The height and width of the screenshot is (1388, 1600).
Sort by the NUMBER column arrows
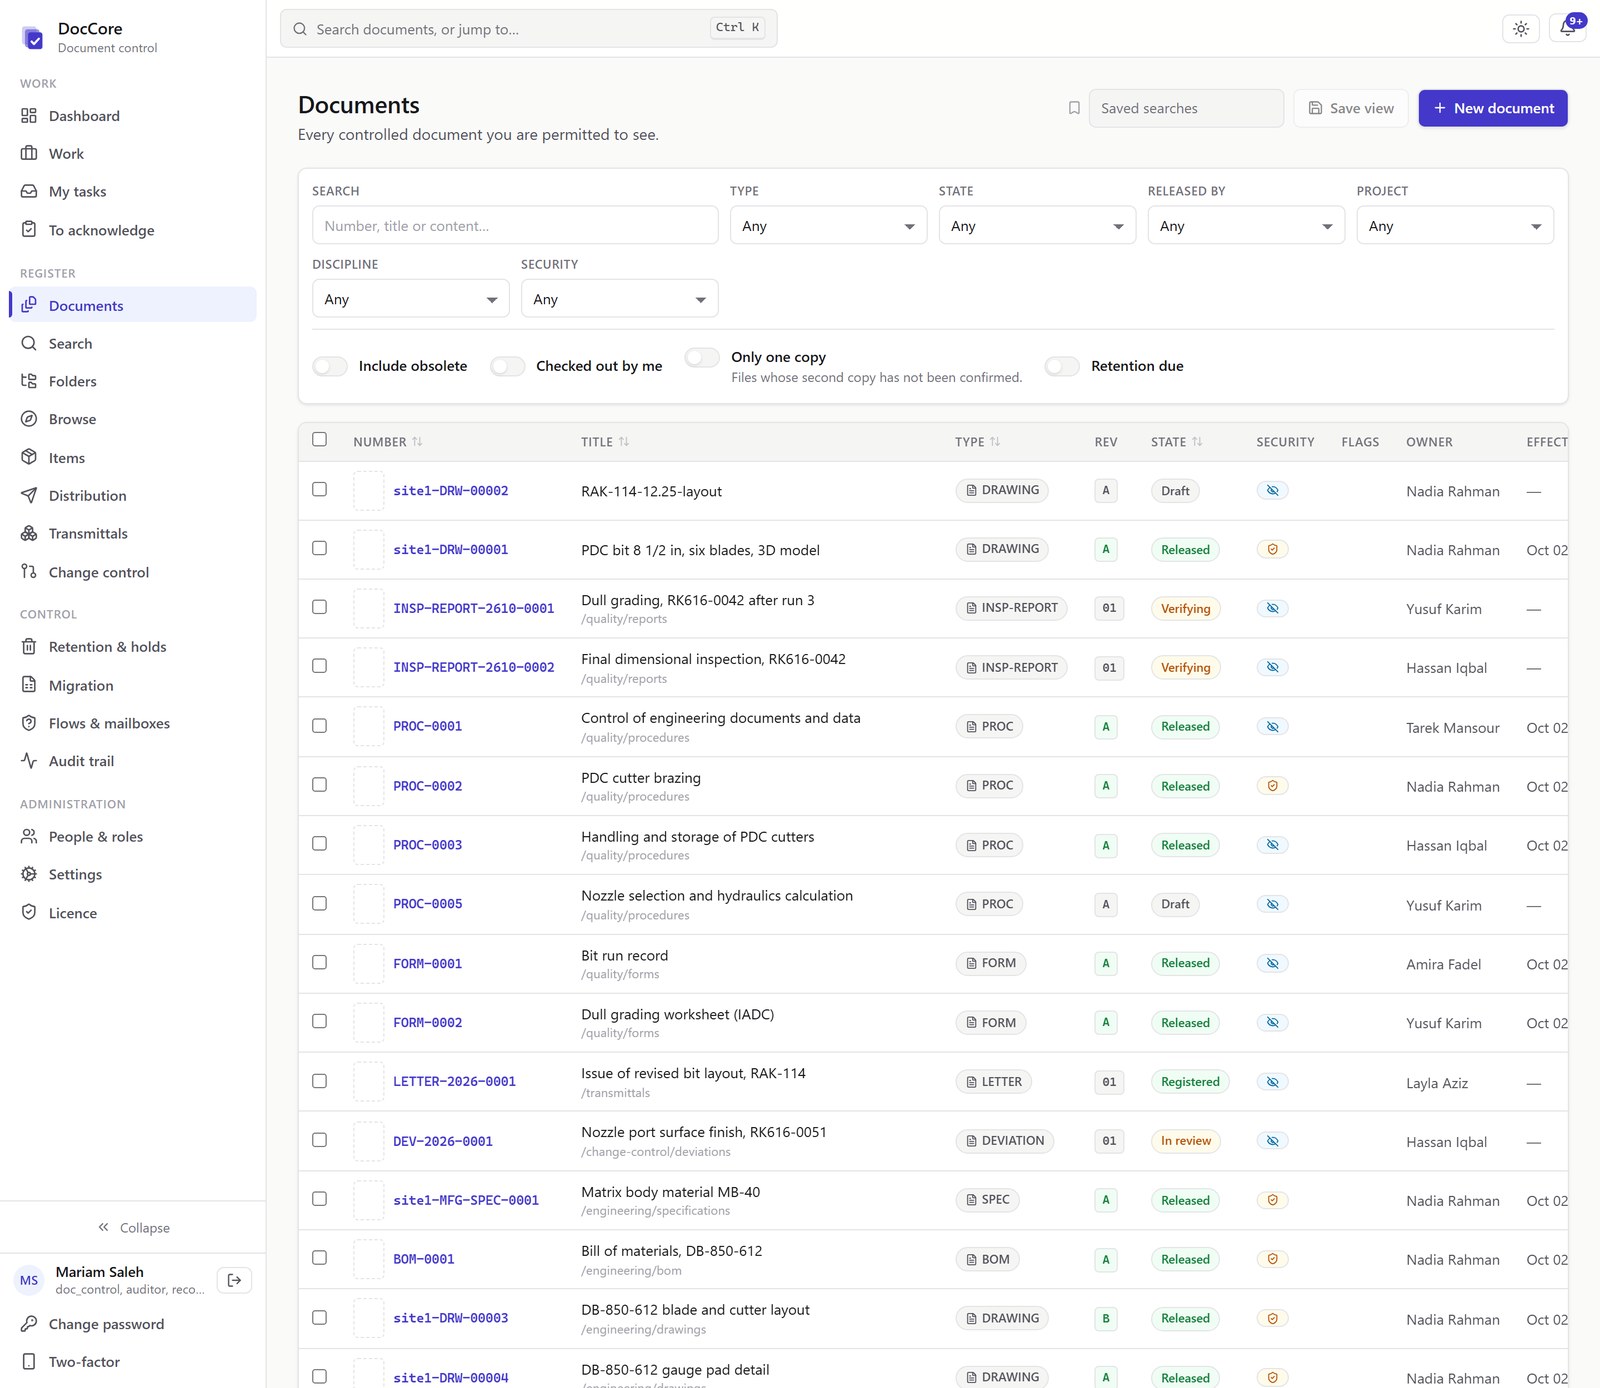click(417, 442)
